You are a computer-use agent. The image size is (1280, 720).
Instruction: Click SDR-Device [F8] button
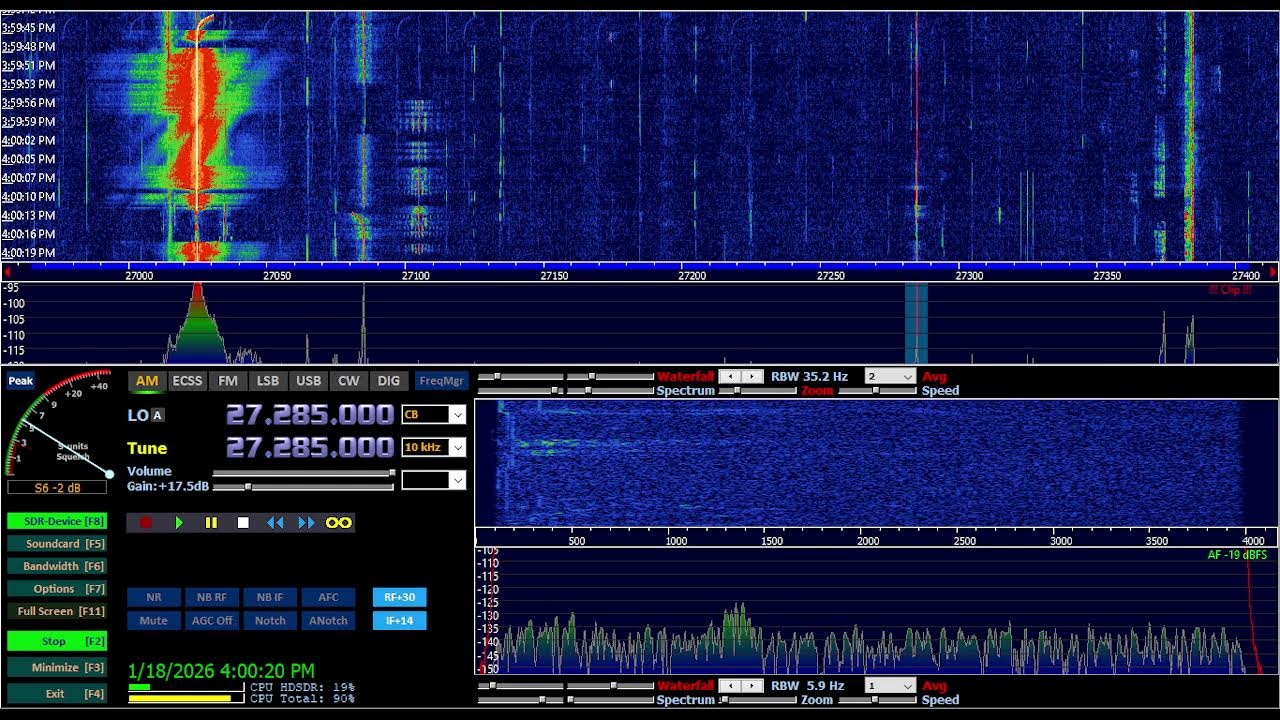tap(57, 521)
